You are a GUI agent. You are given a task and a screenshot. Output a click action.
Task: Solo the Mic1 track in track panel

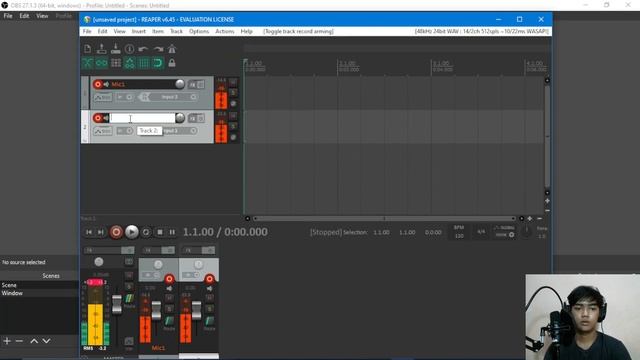tap(233, 93)
